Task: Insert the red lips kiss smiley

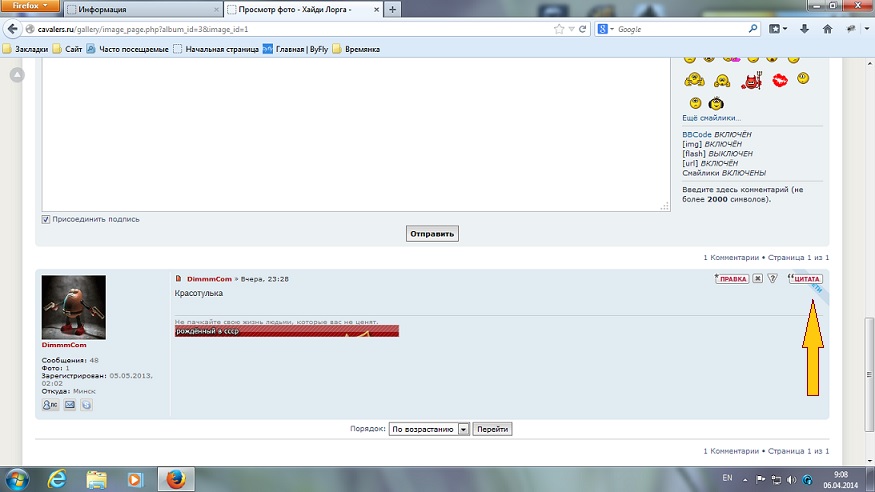Action: [779, 81]
